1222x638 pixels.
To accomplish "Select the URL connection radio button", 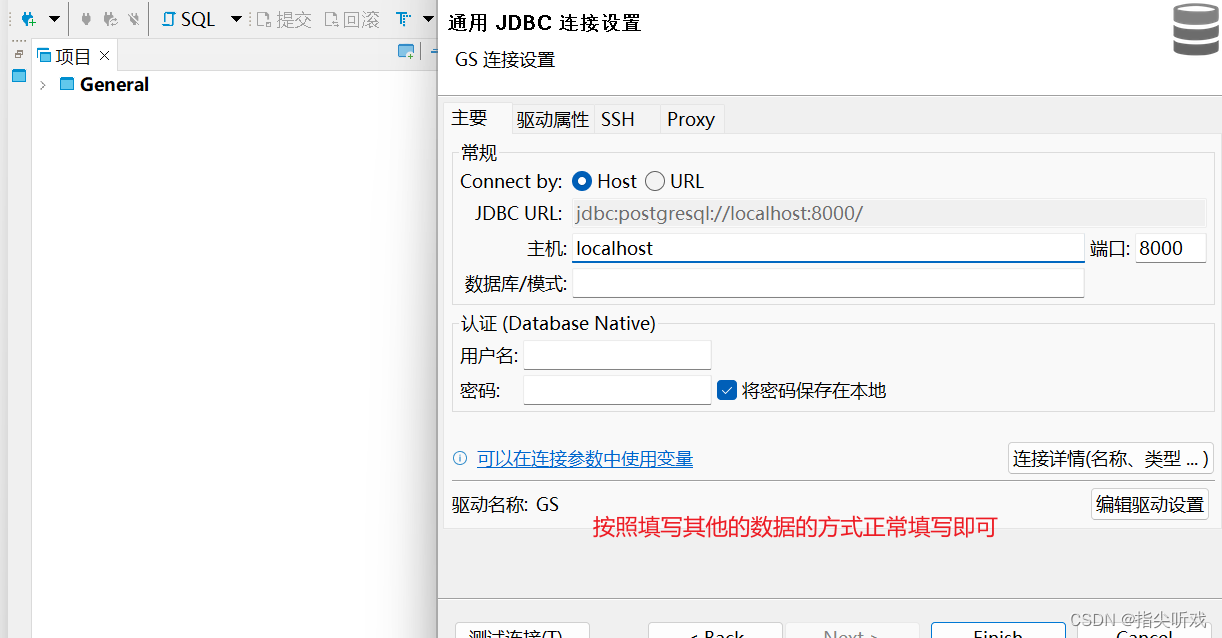I will coord(655,181).
